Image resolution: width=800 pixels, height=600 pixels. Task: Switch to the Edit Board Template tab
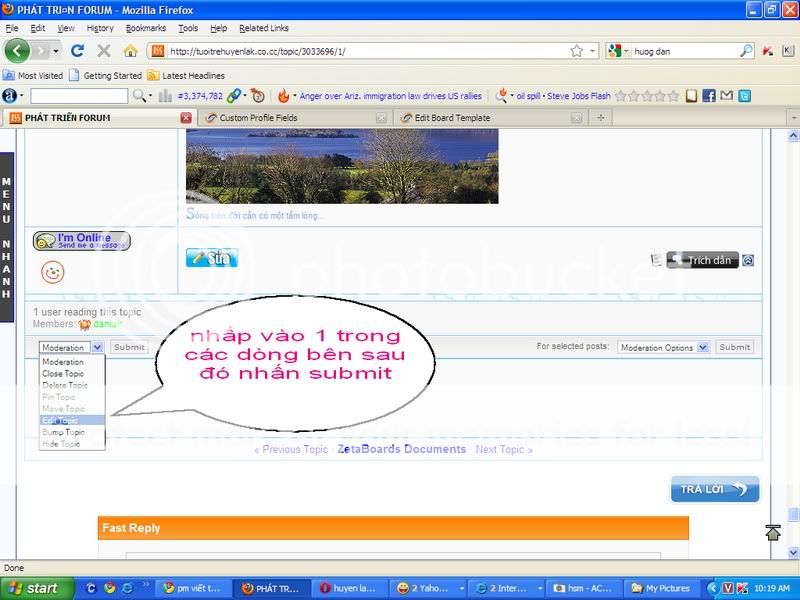click(x=454, y=117)
